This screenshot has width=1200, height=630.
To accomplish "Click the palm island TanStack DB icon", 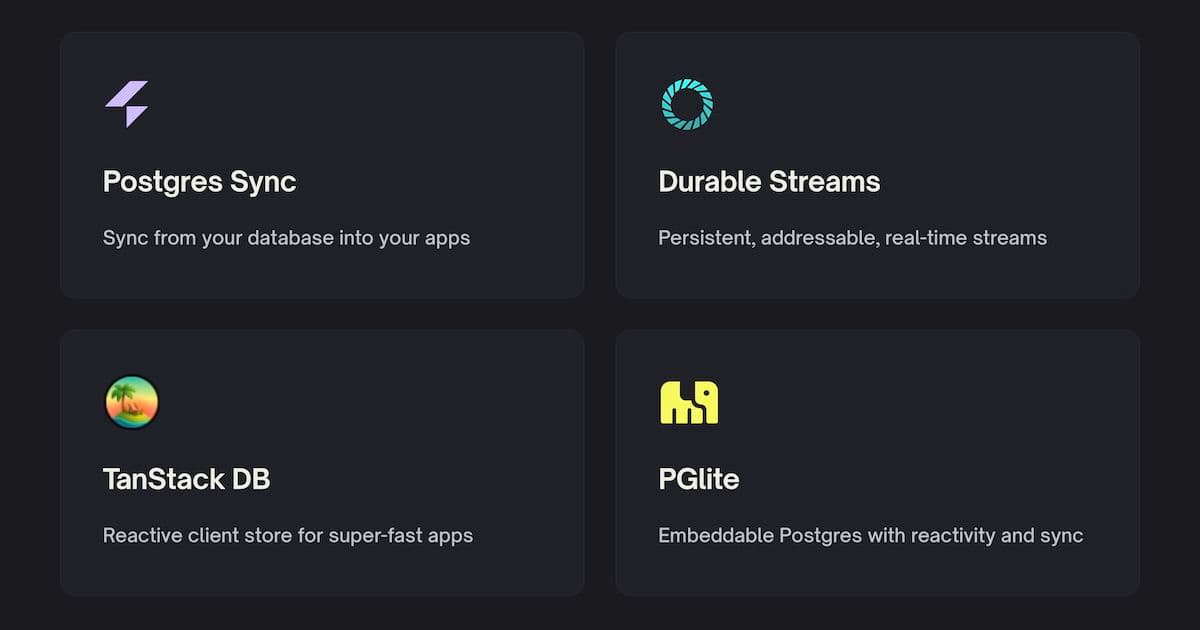I will 131,402.
